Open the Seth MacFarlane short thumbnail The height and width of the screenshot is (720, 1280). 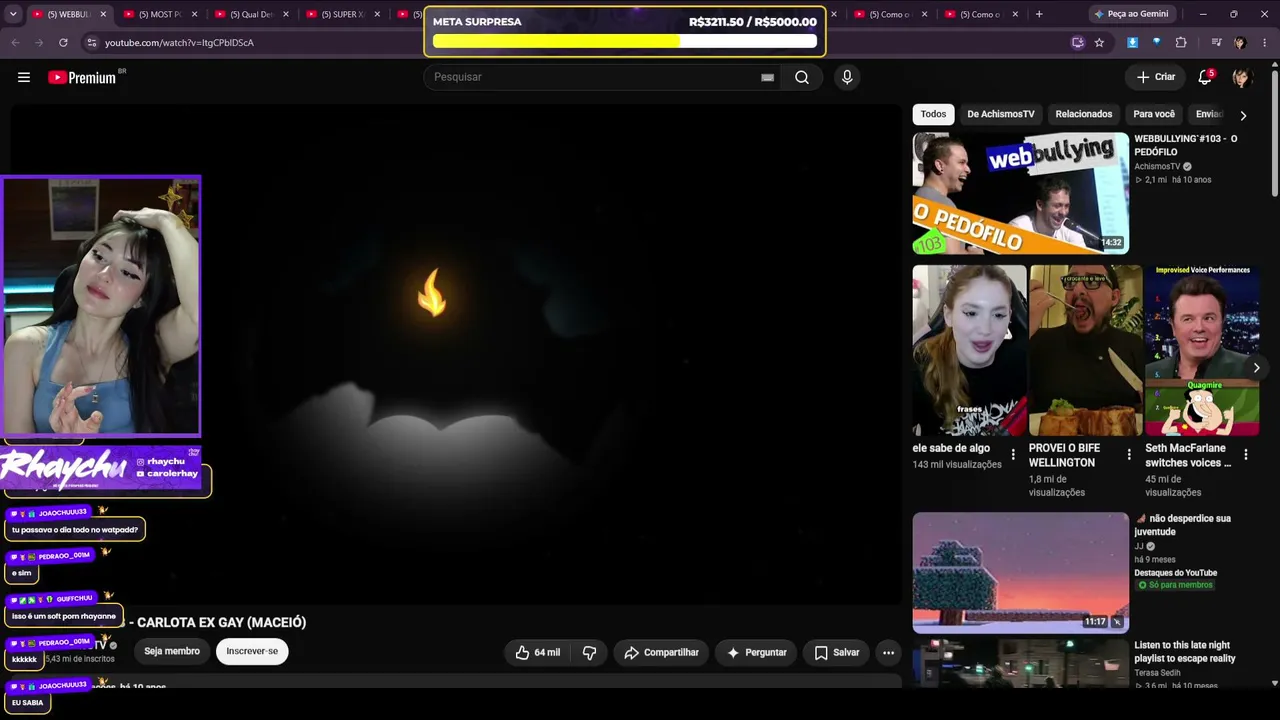1201,350
